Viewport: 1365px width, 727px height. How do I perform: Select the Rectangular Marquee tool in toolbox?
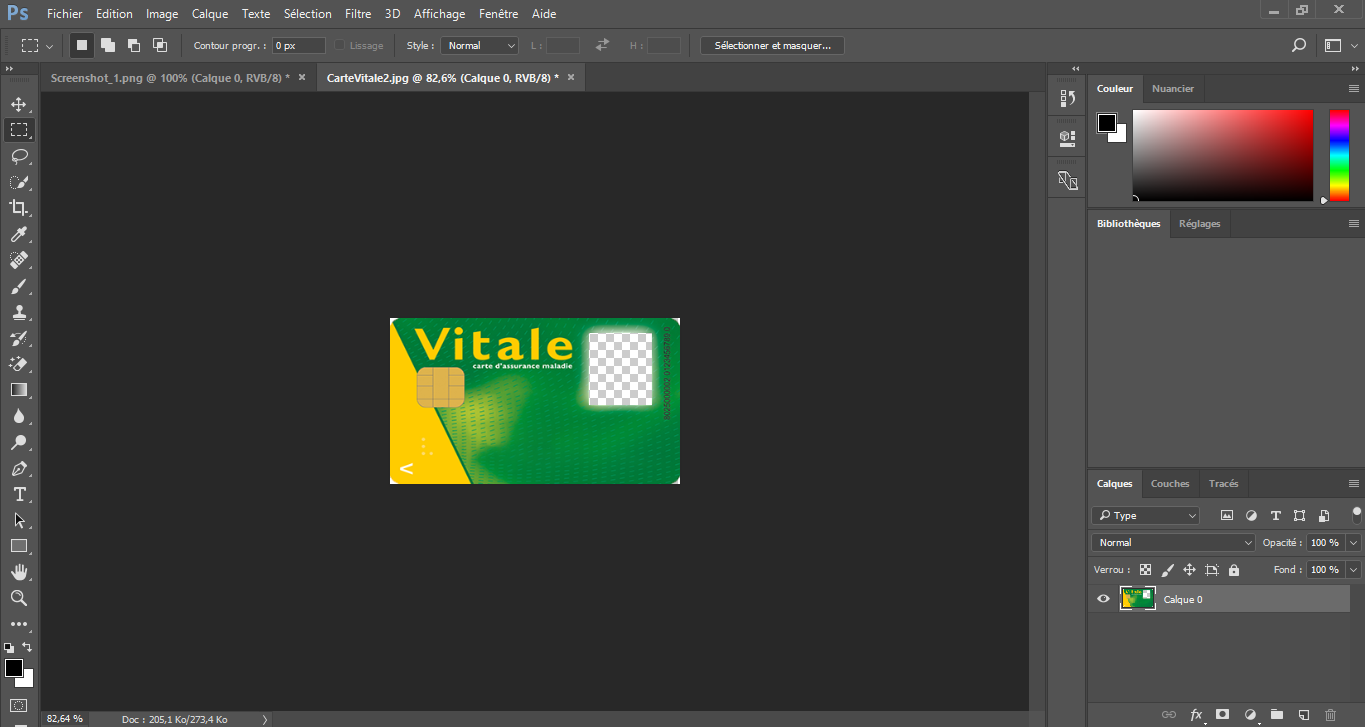18,130
